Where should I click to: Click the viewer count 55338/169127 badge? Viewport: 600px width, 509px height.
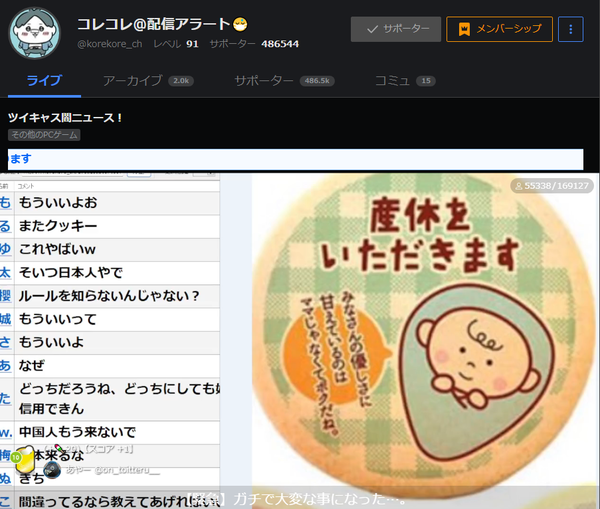[x=552, y=186]
